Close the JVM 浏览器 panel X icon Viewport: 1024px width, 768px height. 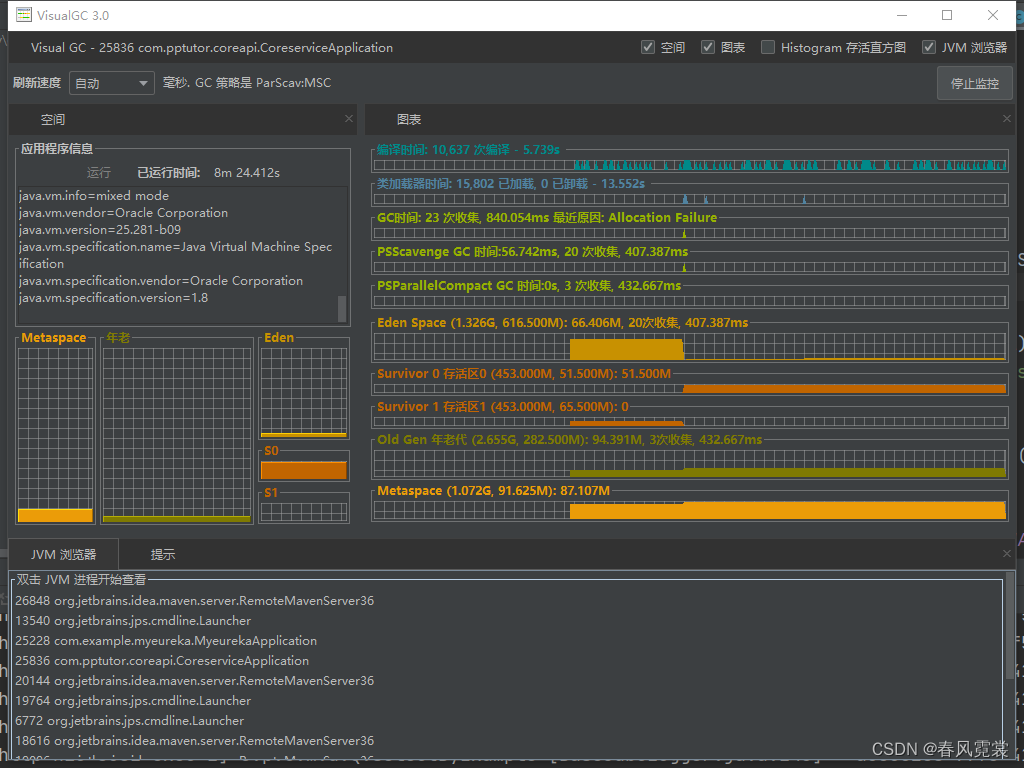pyautogui.click(x=1006, y=552)
